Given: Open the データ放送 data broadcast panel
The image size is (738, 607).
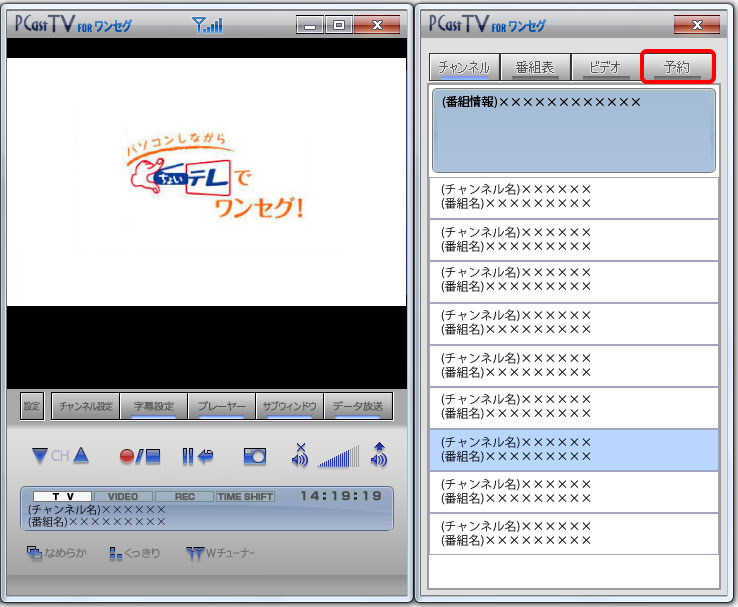Looking at the screenshot, I should pyautogui.click(x=357, y=406).
